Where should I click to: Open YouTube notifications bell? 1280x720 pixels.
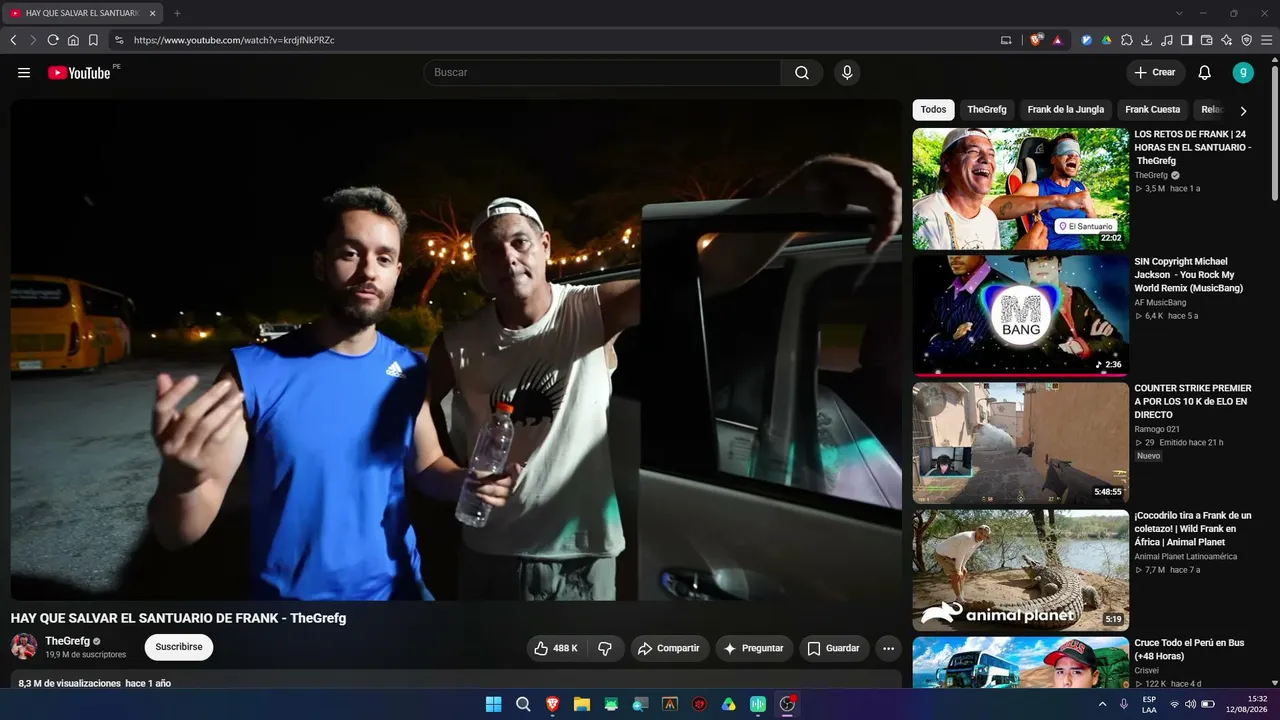coord(1205,73)
